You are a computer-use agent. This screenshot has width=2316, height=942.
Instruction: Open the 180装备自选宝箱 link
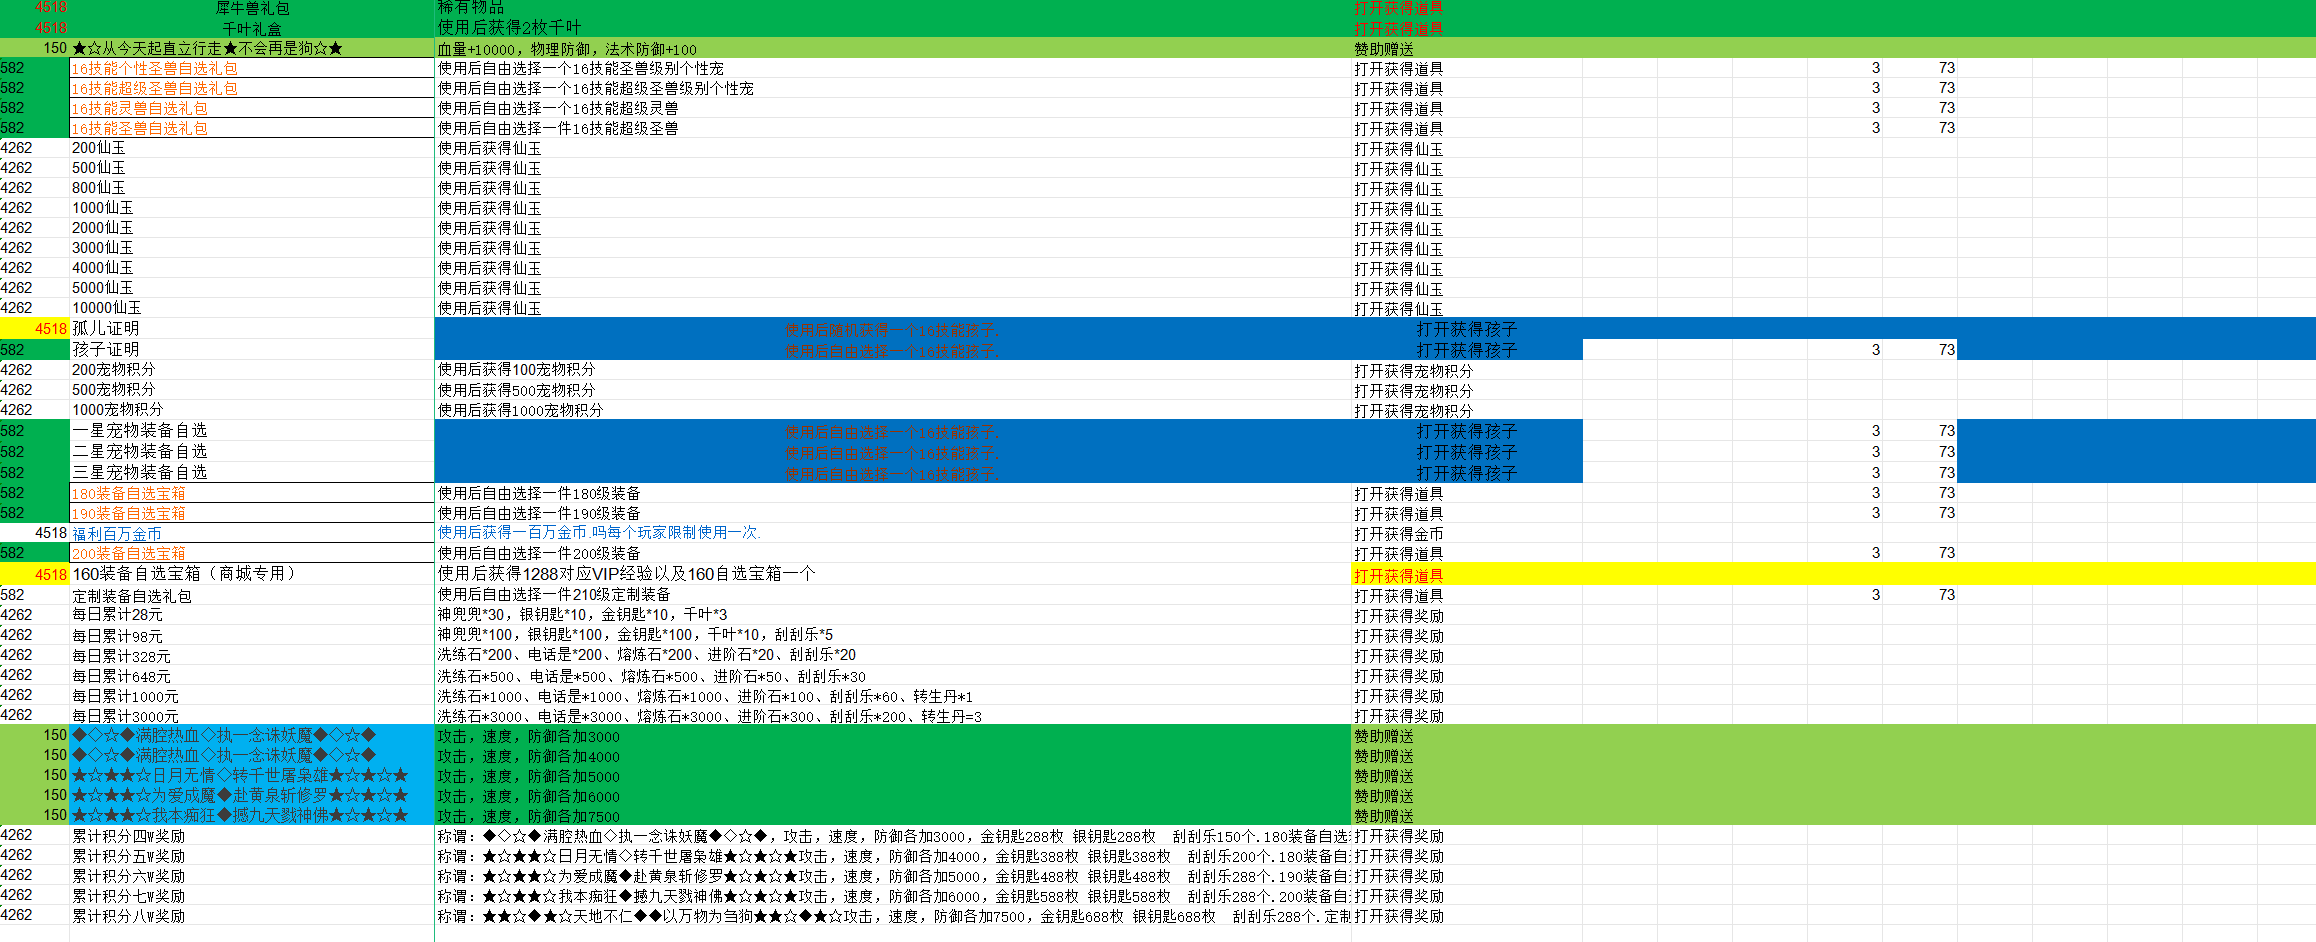(128, 493)
